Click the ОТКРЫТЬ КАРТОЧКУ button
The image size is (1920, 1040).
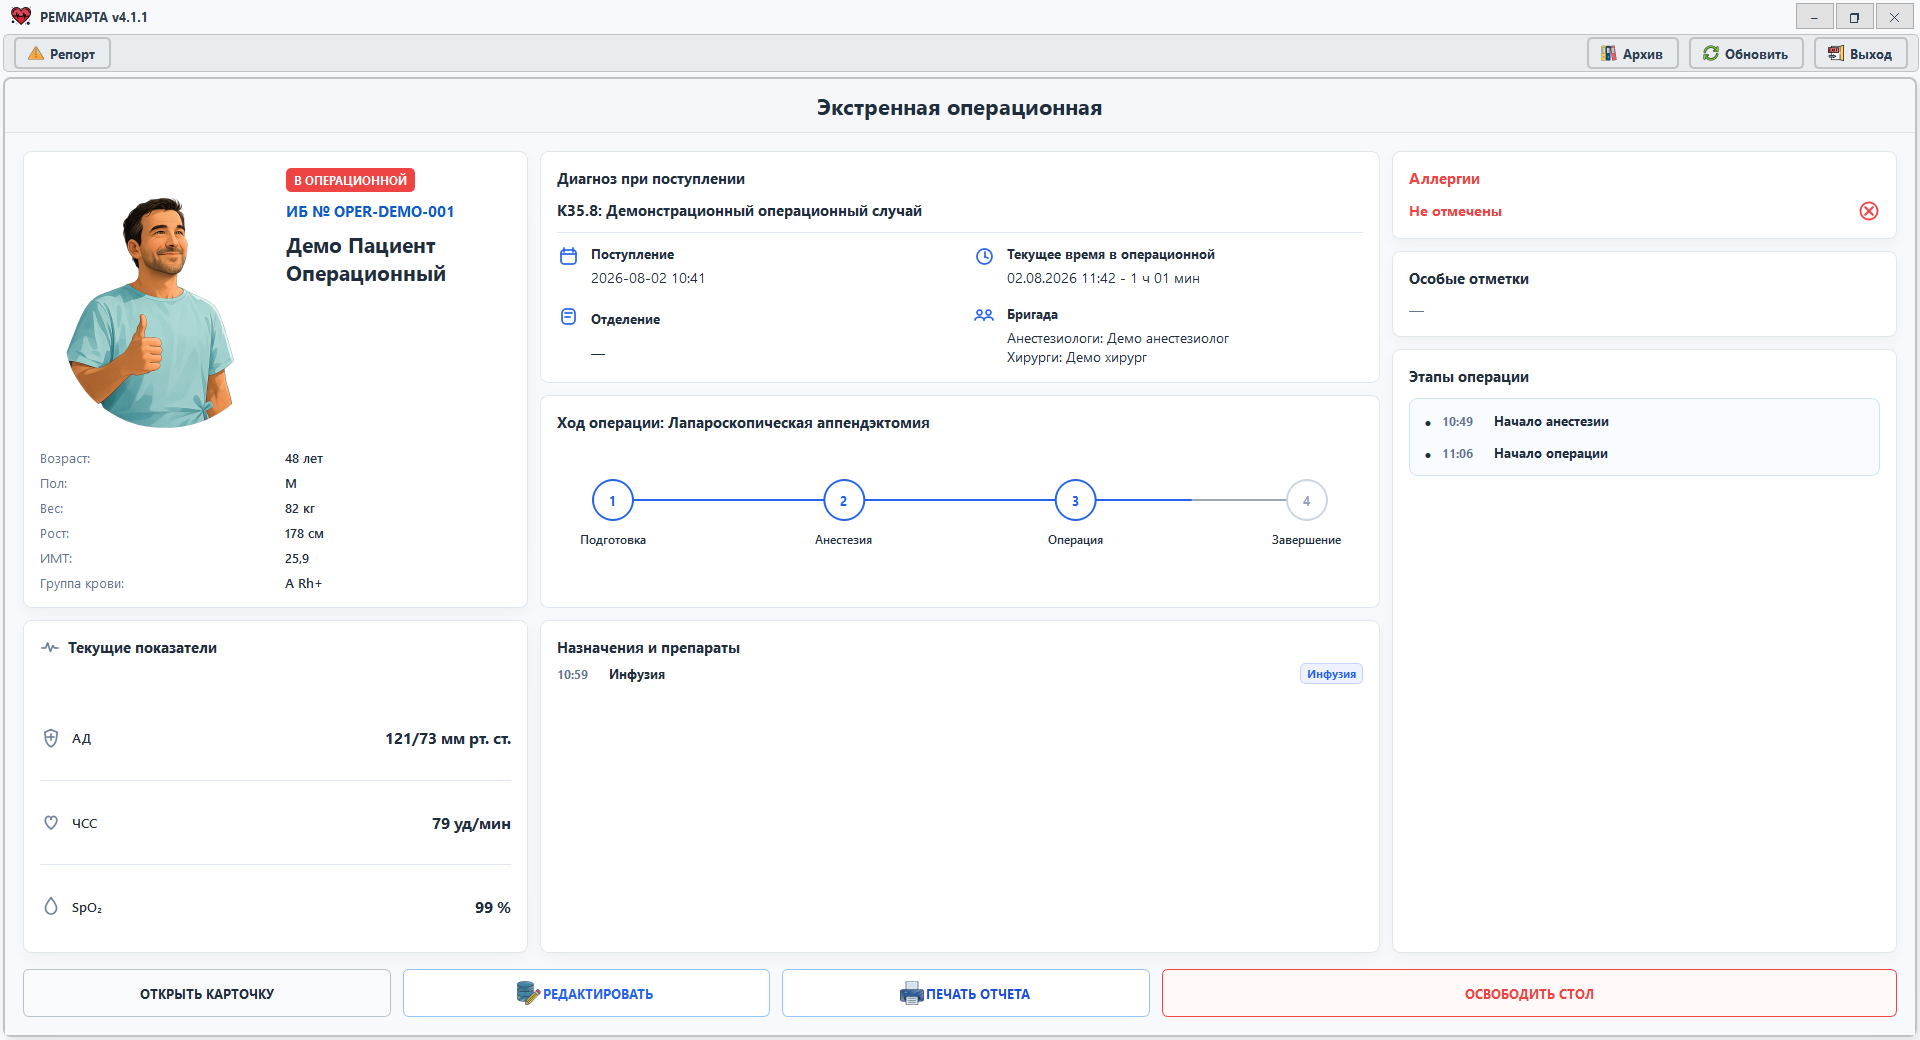click(207, 993)
